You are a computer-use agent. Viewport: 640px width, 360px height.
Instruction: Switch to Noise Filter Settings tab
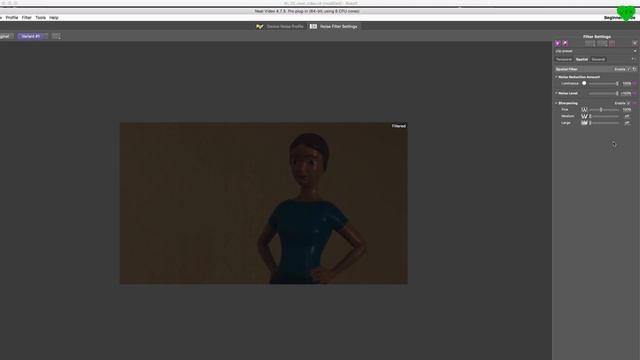338,27
